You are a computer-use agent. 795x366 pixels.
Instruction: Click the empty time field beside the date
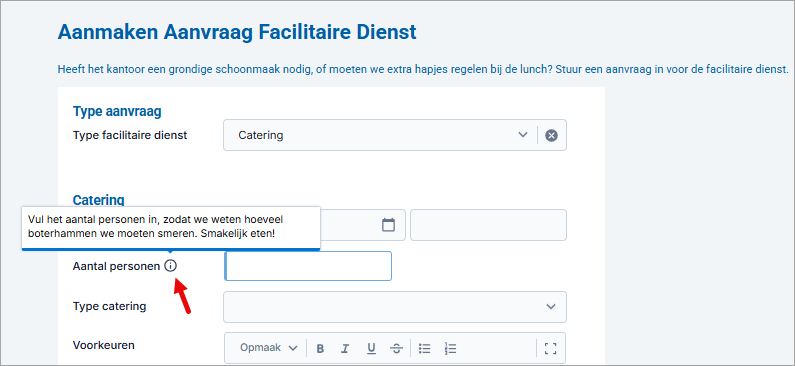point(488,225)
